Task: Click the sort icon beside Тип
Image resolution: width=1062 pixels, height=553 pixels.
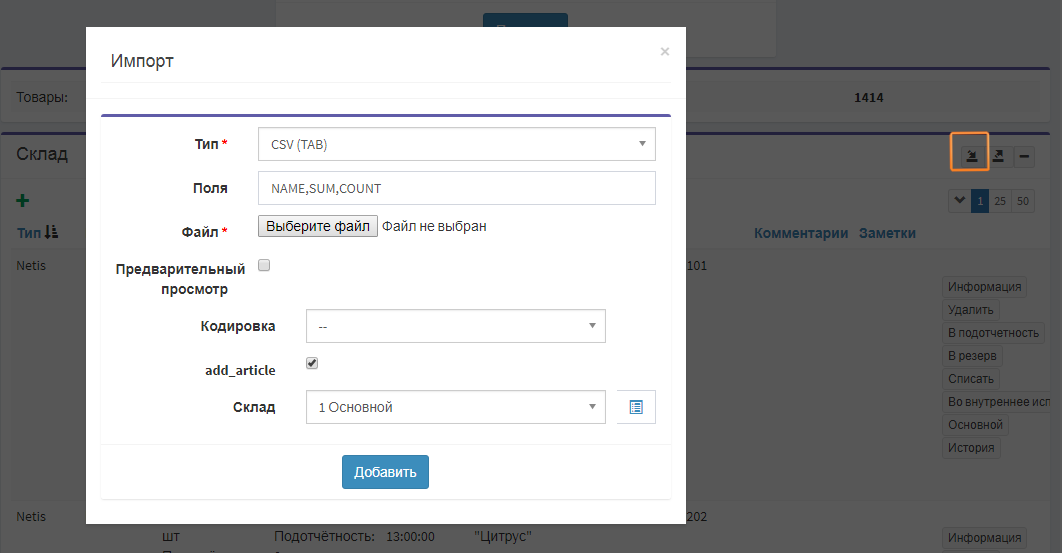Action: [52, 232]
